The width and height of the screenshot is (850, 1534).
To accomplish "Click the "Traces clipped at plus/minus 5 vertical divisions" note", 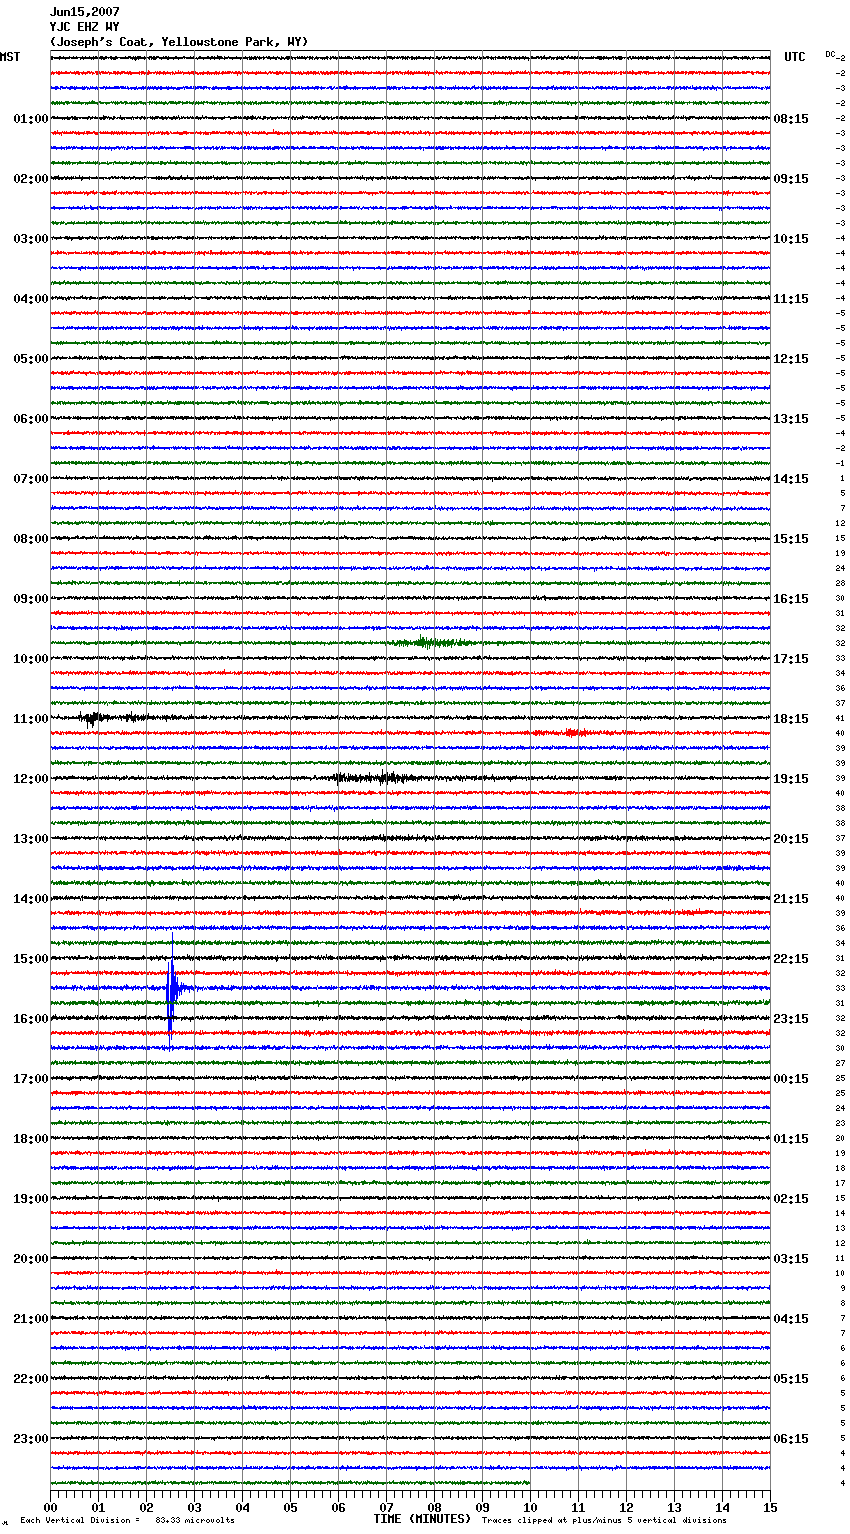I will (x=604, y=1521).
